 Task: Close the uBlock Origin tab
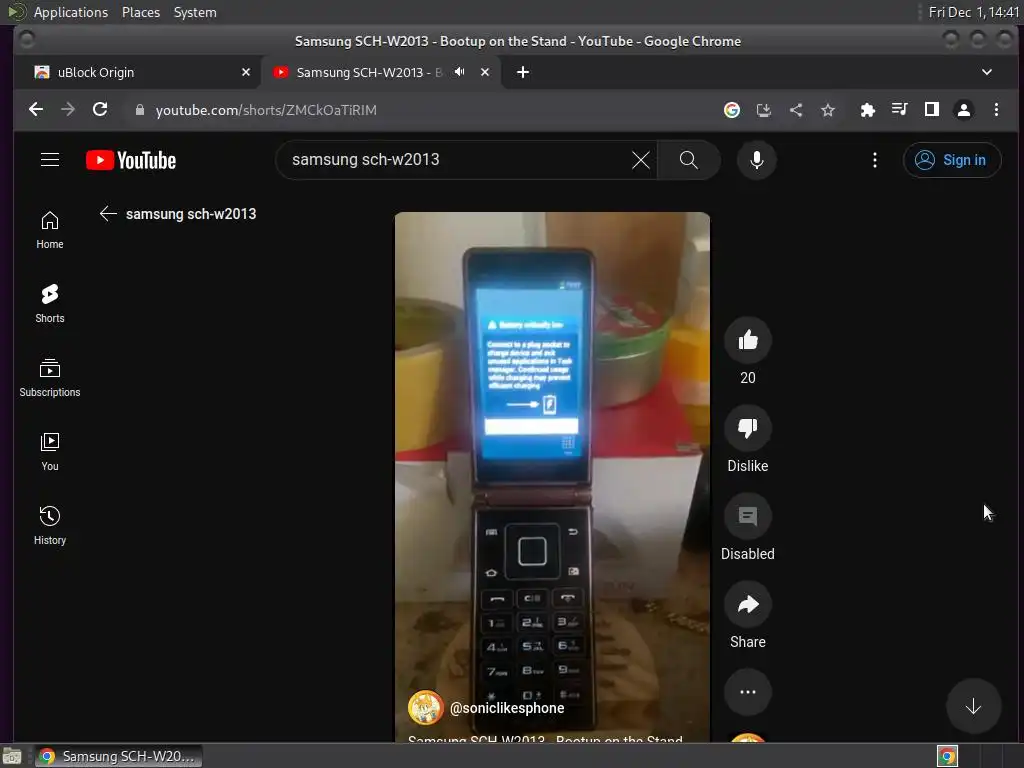(246, 72)
